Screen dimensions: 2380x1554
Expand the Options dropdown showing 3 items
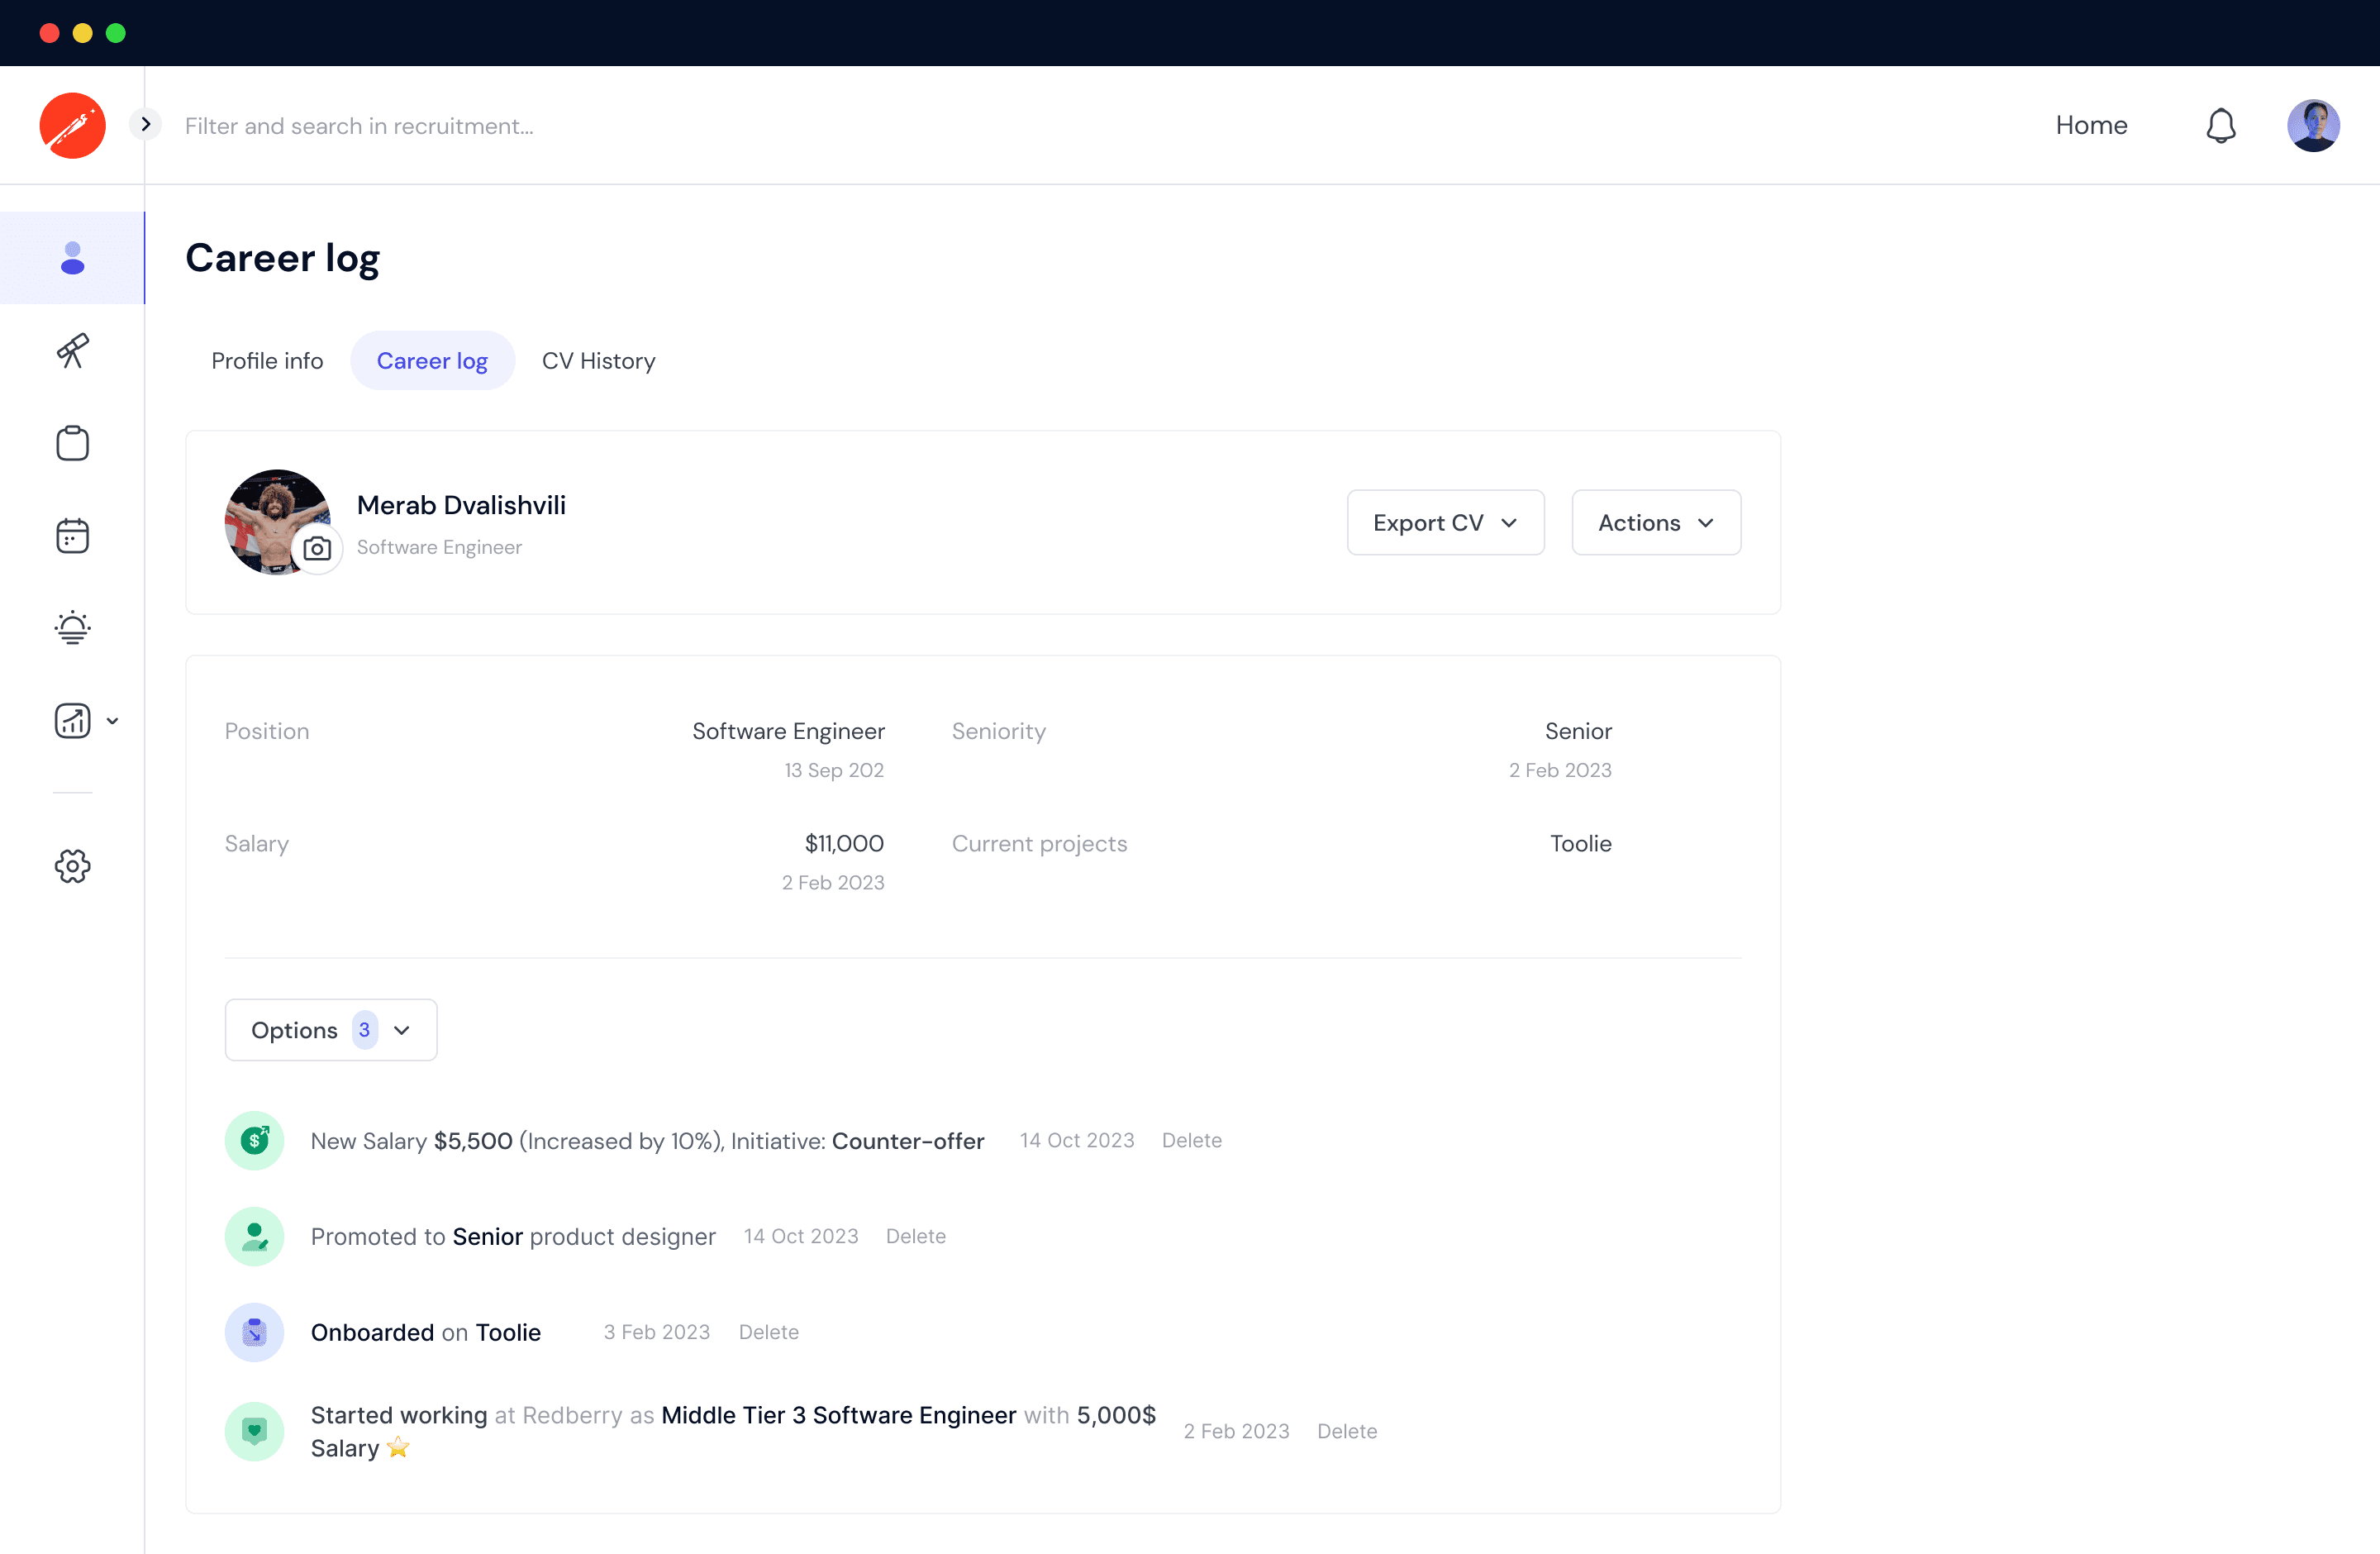pos(330,1029)
